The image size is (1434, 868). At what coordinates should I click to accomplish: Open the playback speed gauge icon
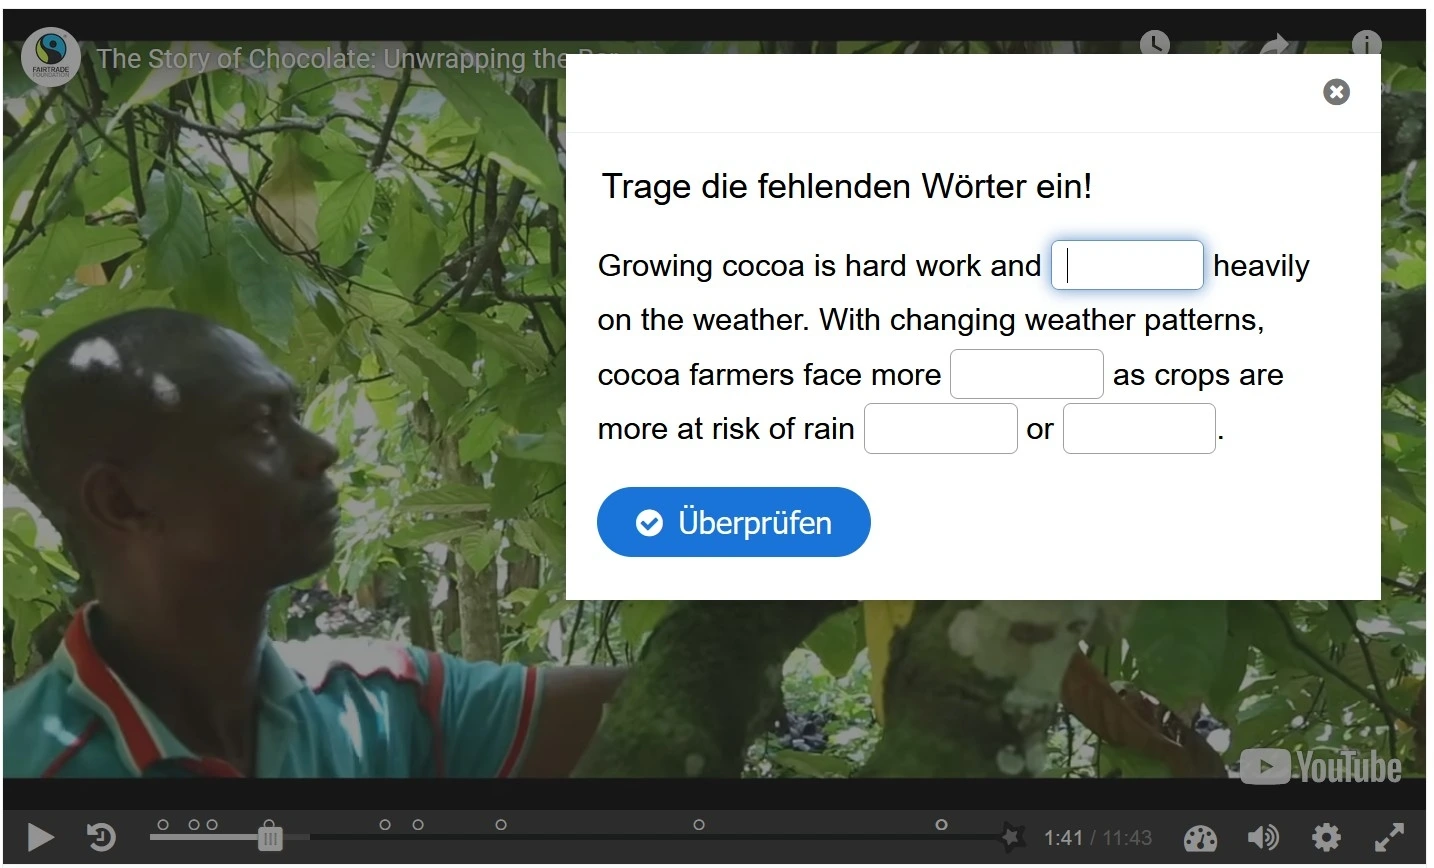[x=1200, y=838]
